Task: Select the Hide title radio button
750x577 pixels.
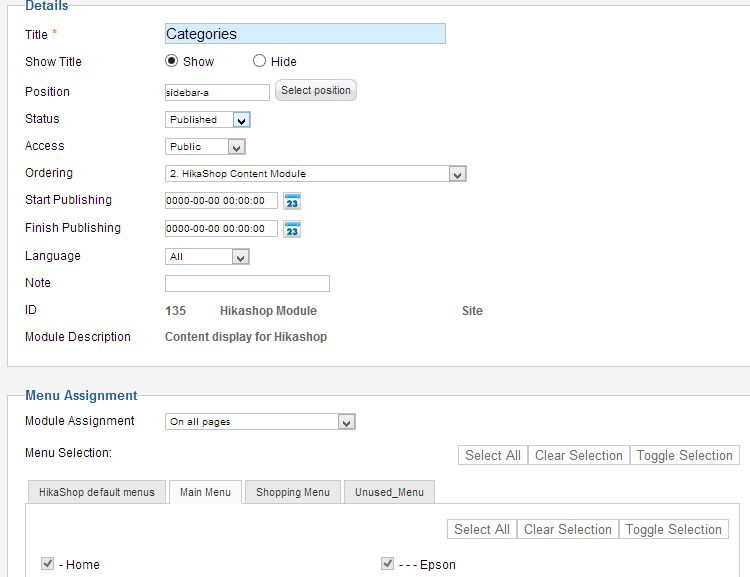Action: (259, 61)
